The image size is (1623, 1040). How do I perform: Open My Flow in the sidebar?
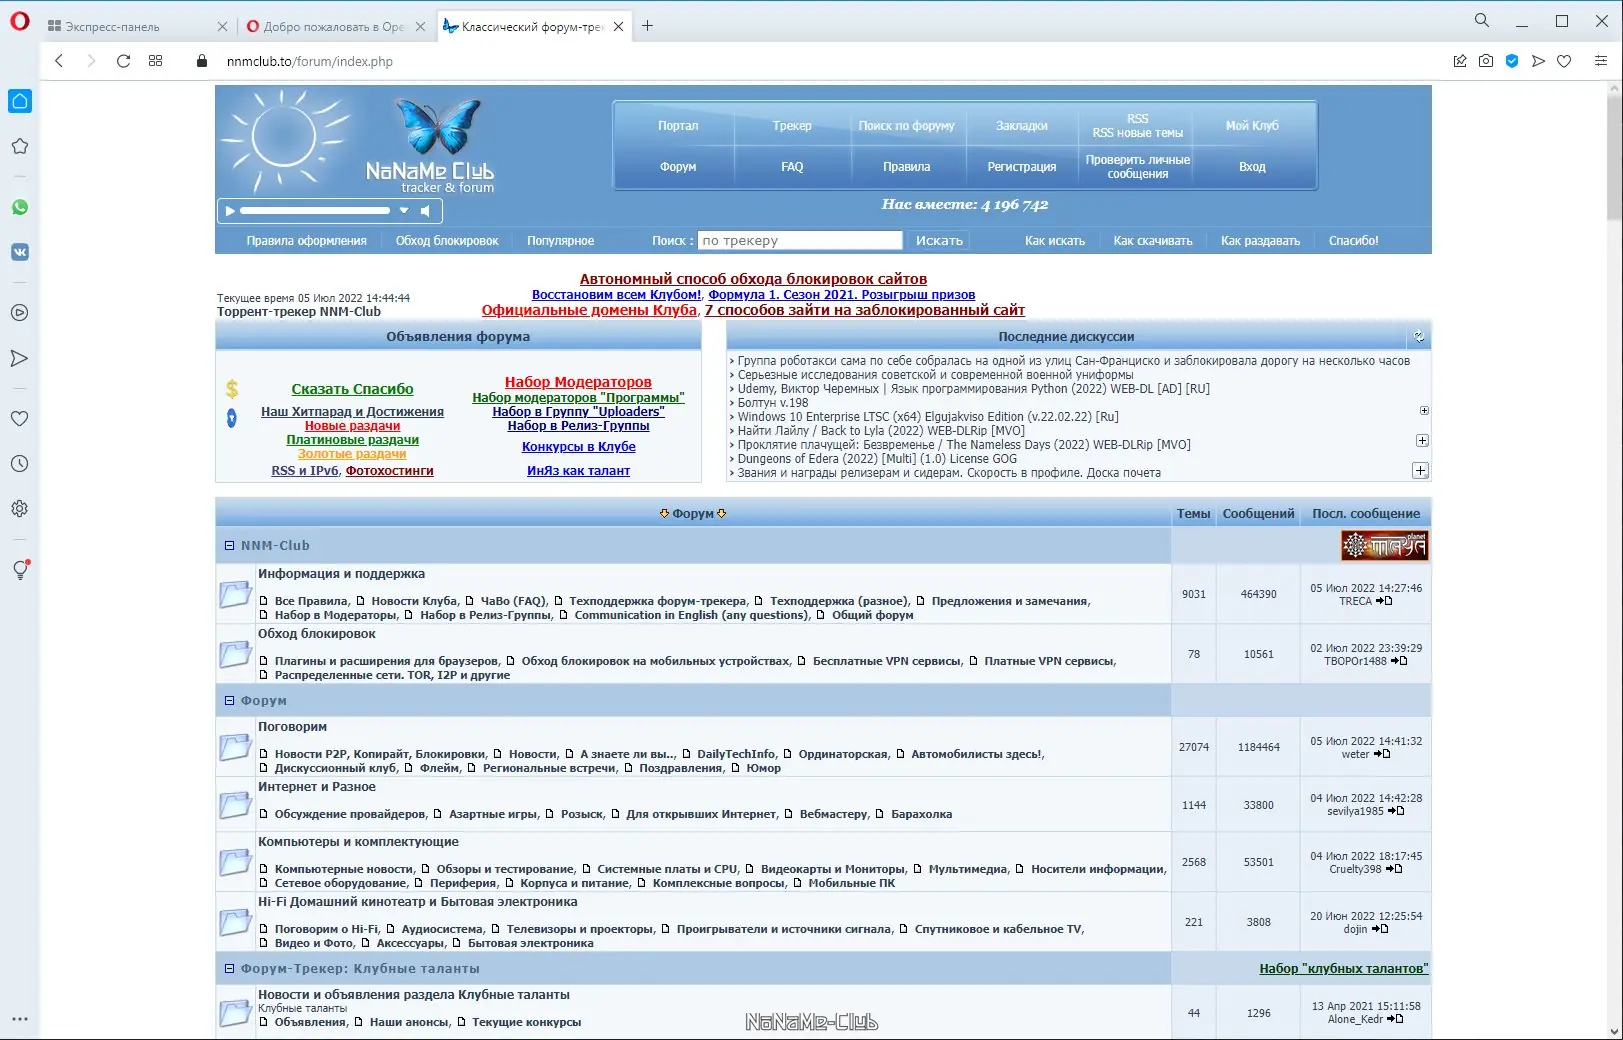[19, 358]
